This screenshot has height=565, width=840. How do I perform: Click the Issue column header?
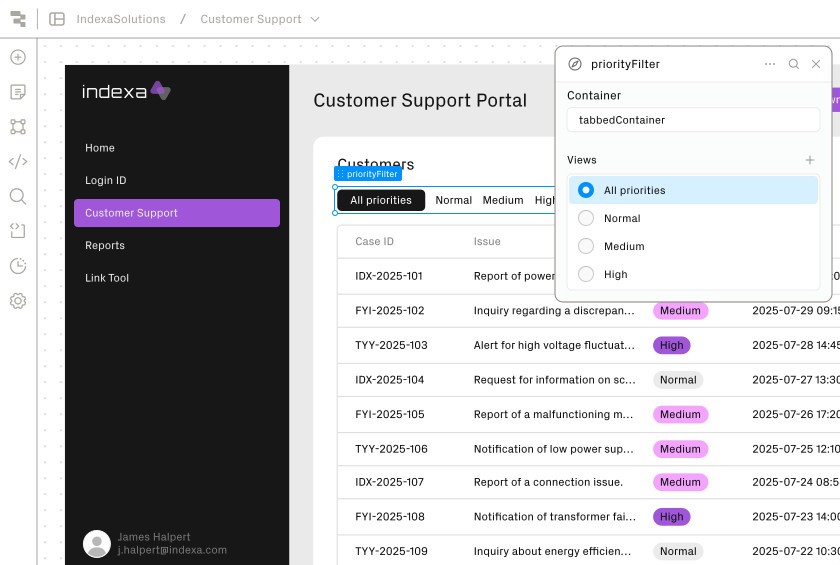pos(487,242)
